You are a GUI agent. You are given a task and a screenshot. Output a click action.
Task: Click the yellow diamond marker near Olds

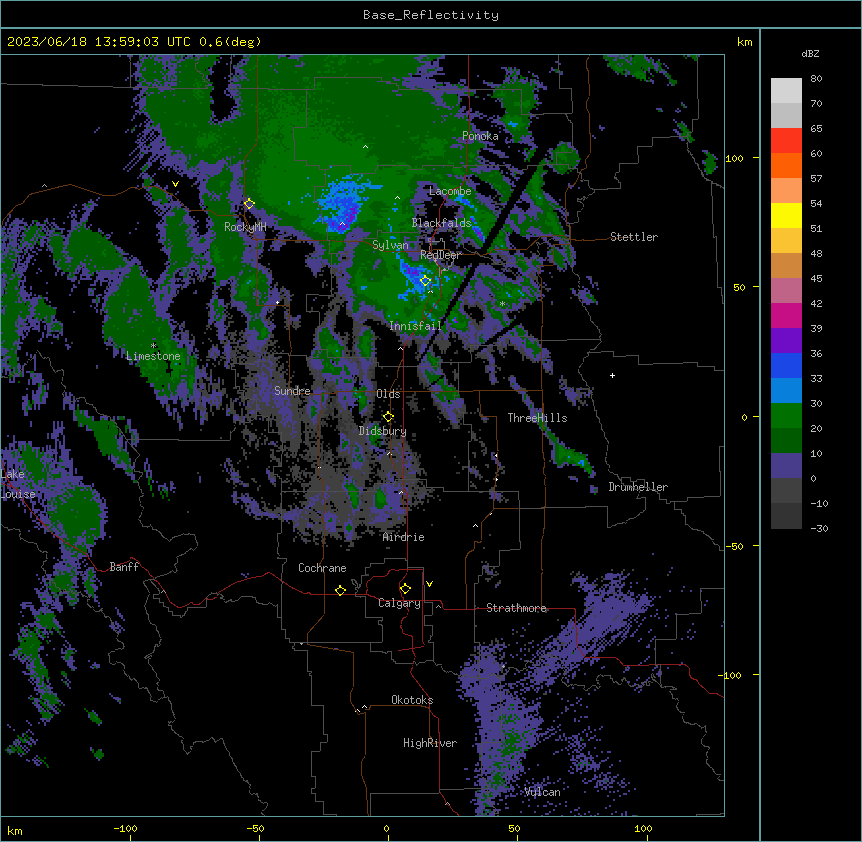tap(388, 416)
